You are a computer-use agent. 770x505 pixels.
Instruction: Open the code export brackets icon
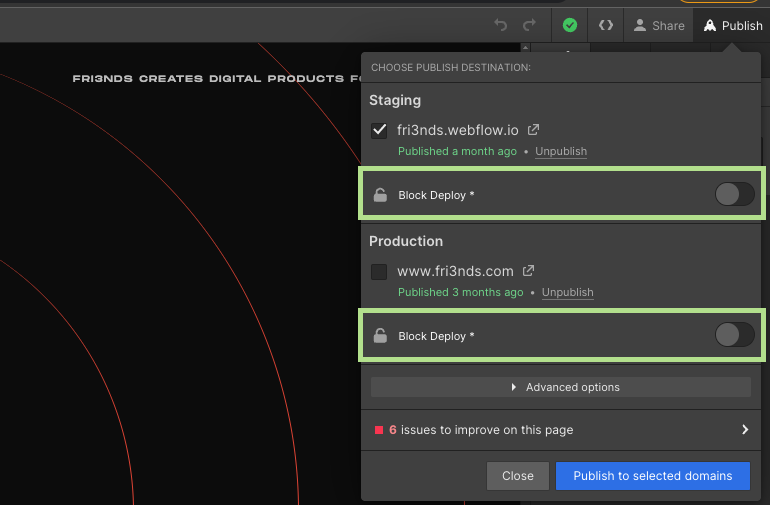(x=605, y=25)
